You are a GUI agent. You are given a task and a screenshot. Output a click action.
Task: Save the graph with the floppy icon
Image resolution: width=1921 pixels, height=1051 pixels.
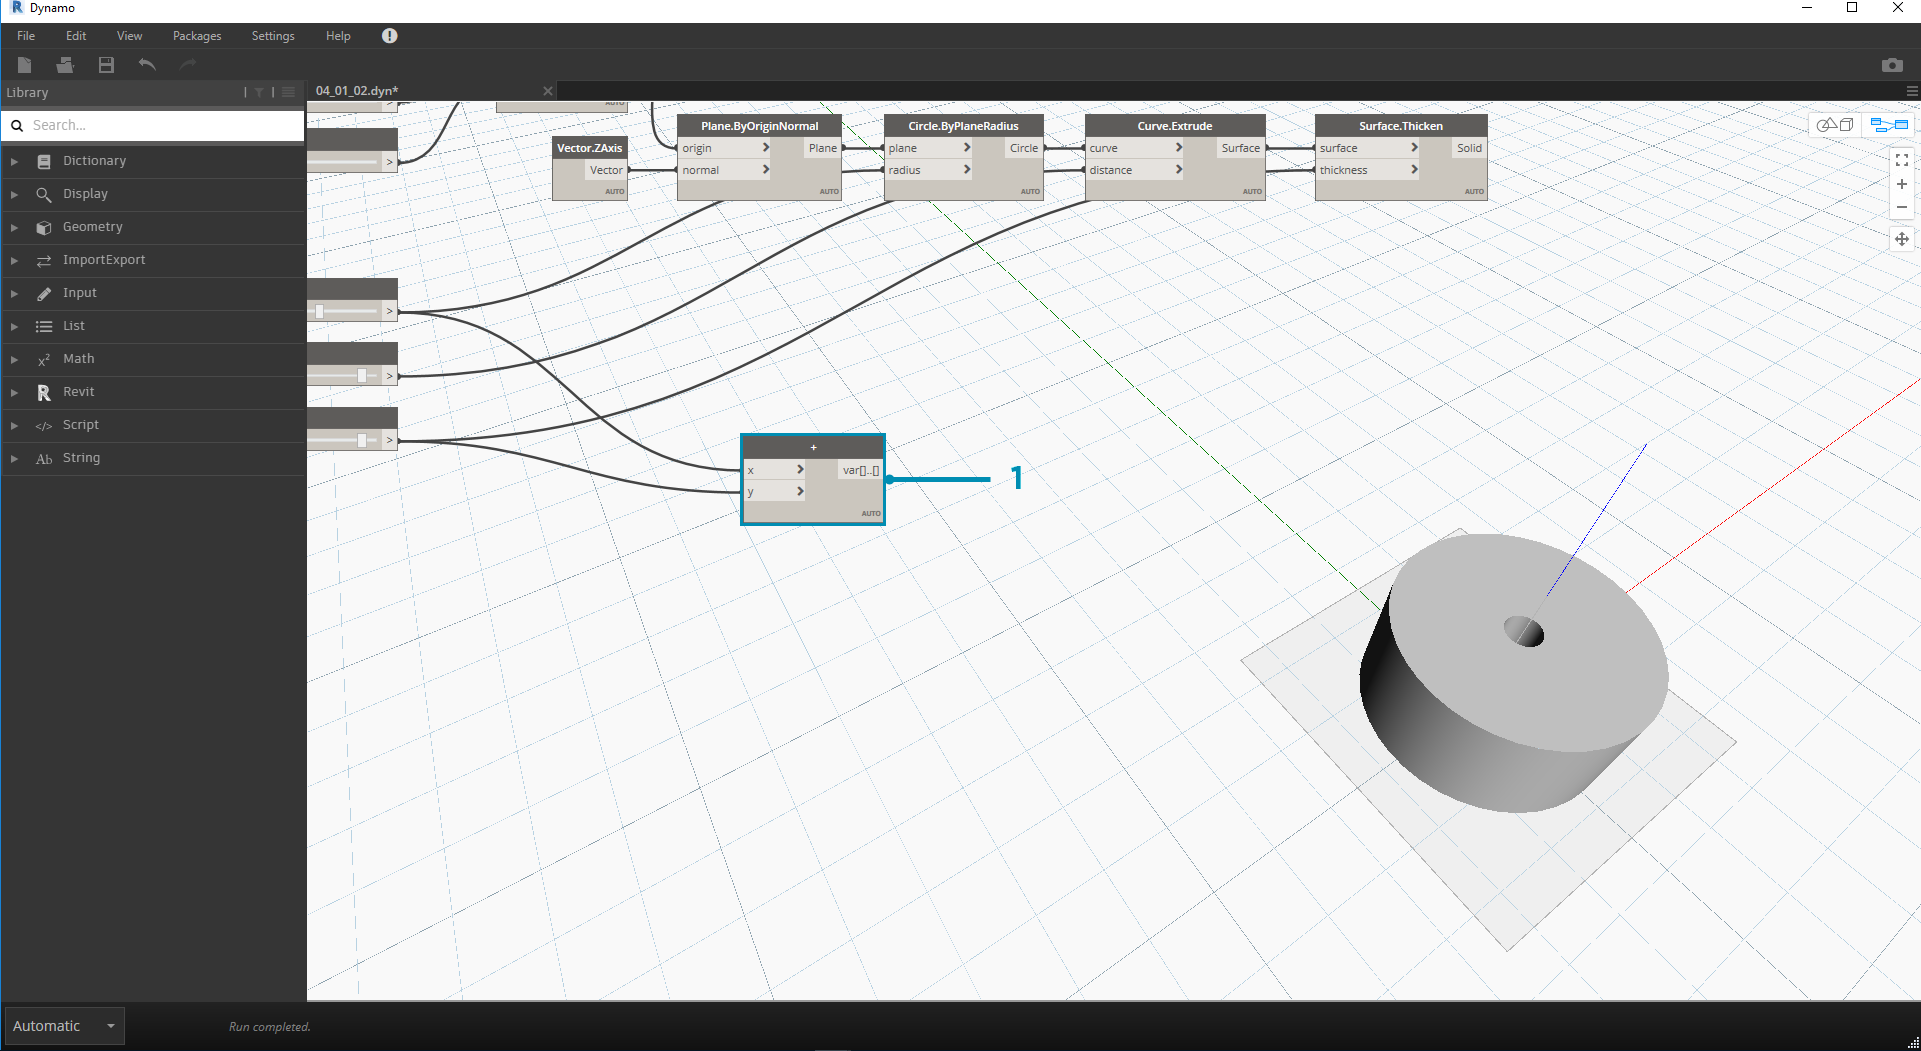point(106,65)
